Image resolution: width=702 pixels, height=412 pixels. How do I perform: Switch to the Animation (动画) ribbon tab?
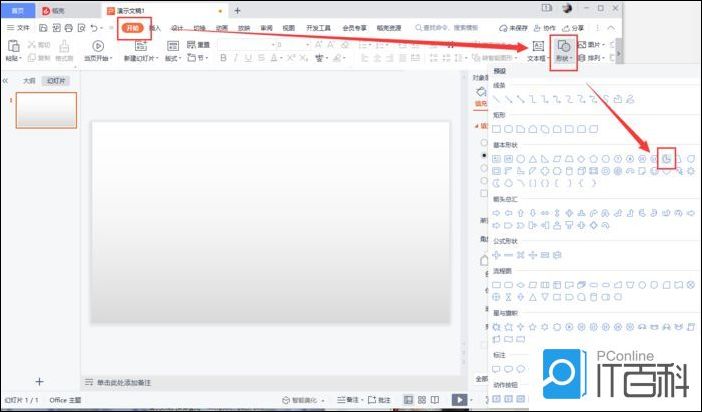tap(222, 28)
